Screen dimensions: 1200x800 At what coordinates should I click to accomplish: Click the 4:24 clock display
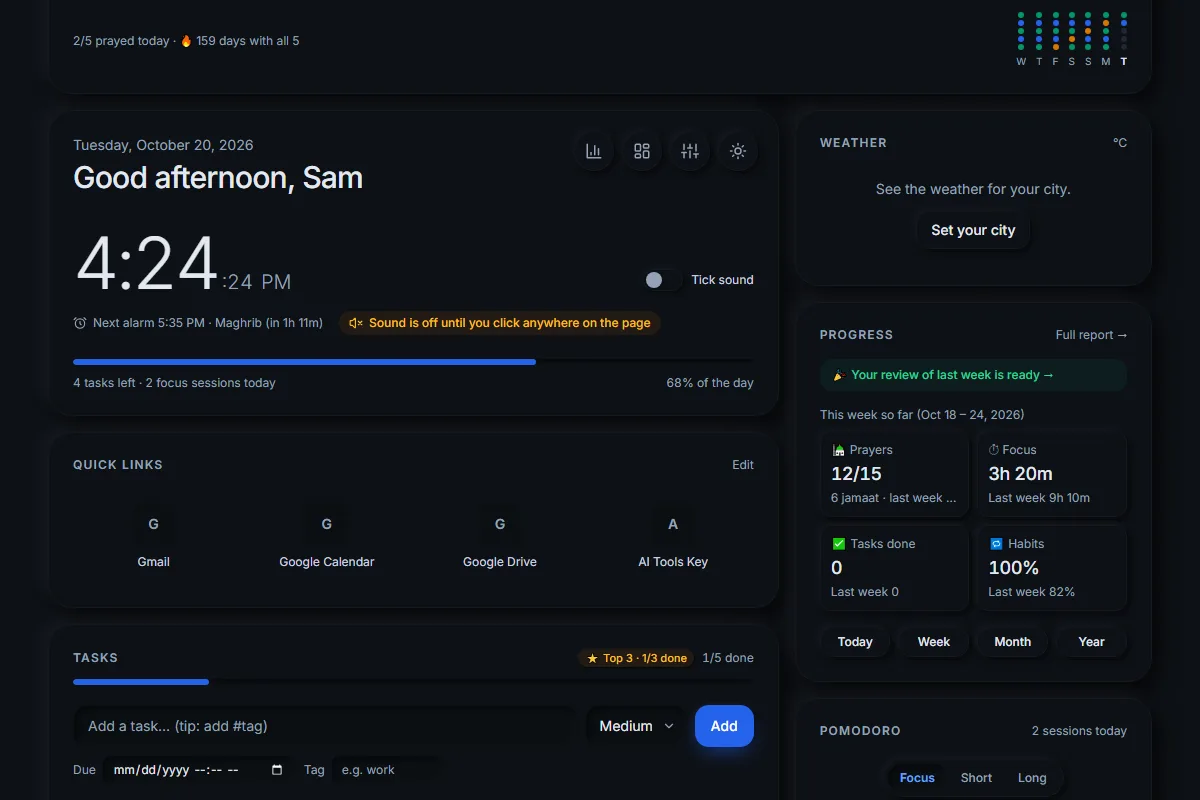pyautogui.click(x=182, y=265)
